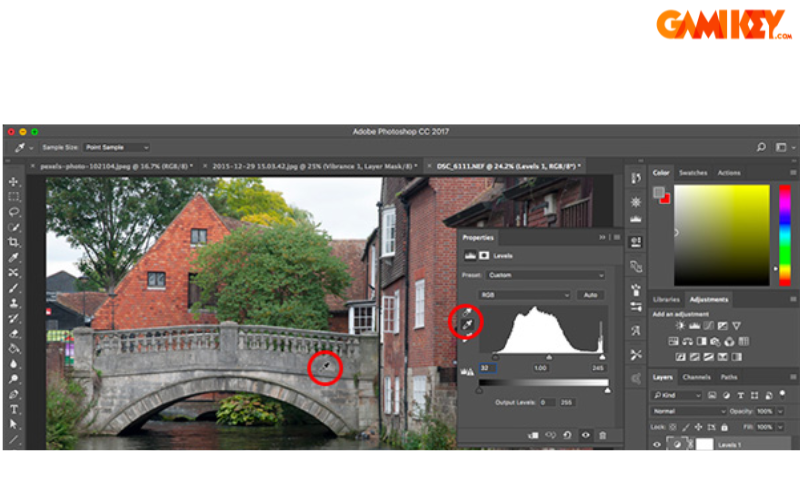Open the search icon in options bar
Screen dimensions: 800x500
761,147
